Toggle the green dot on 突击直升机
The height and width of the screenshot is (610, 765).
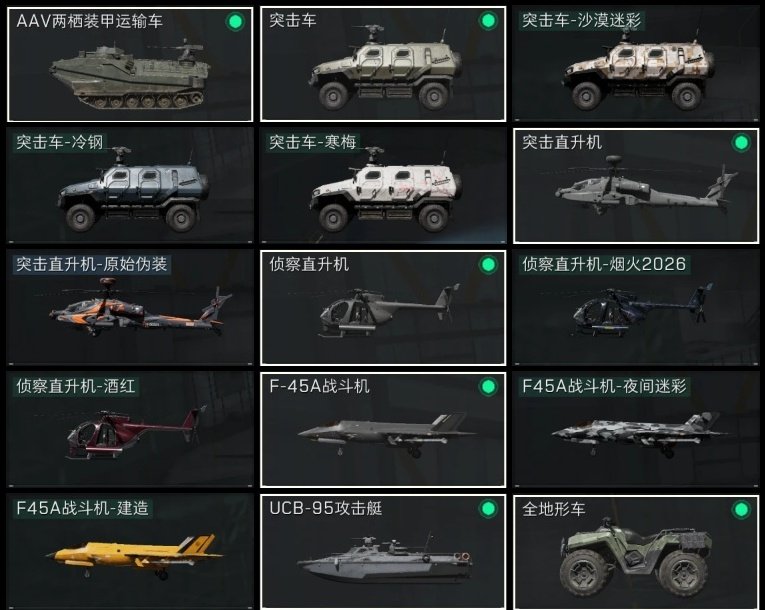click(x=741, y=142)
